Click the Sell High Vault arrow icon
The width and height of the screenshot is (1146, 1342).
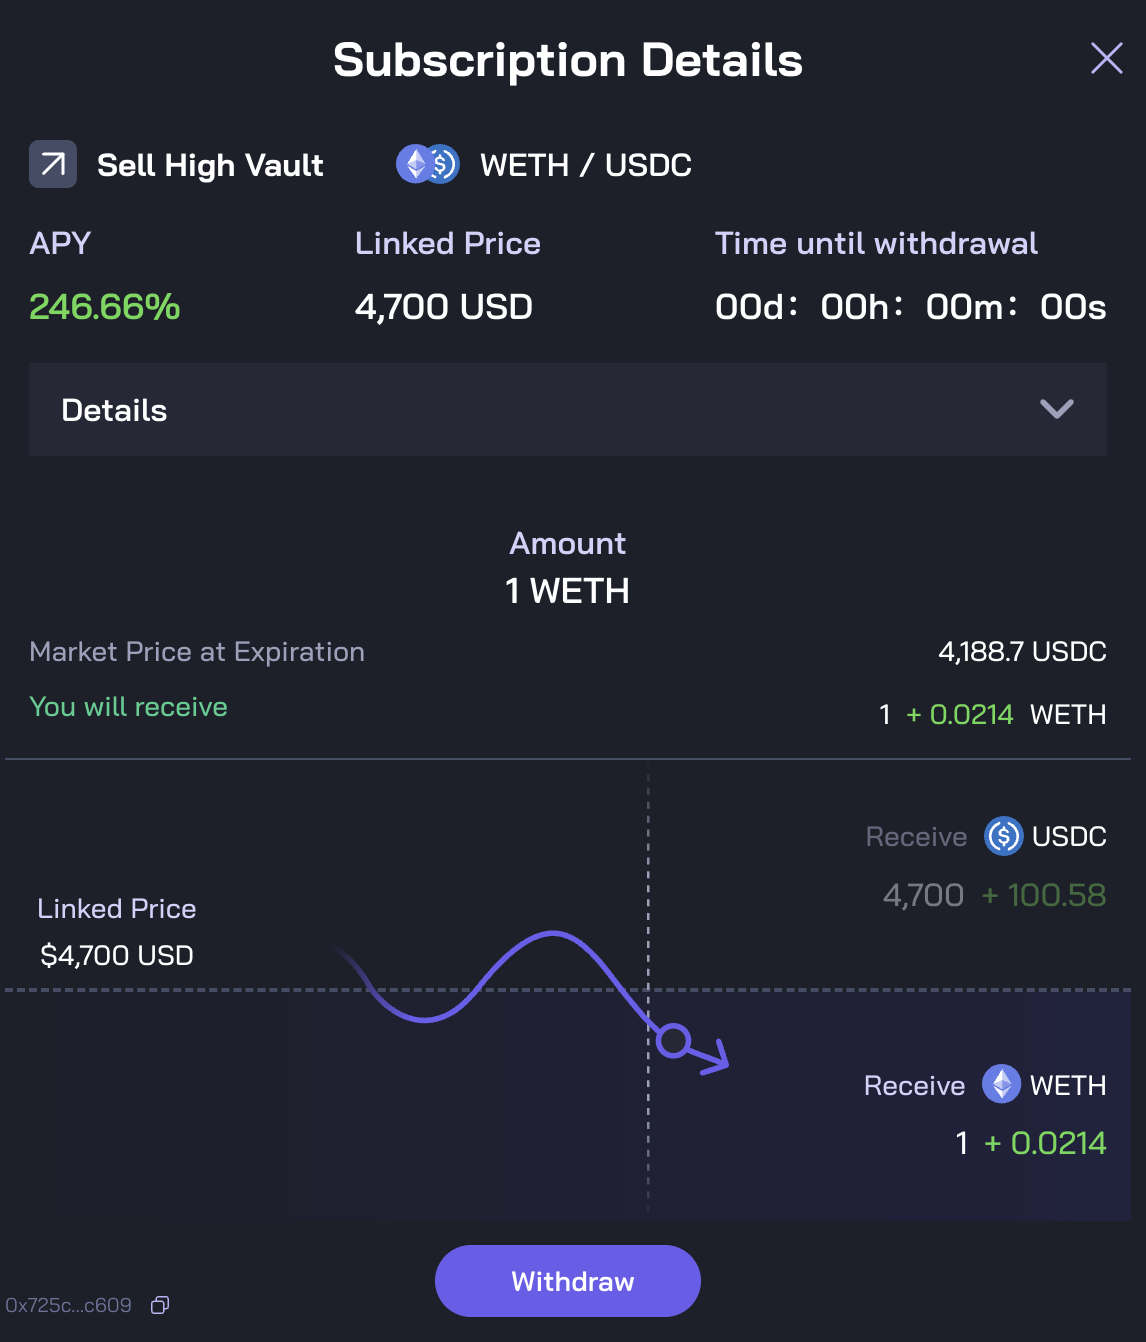pyautogui.click(x=53, y=164)
